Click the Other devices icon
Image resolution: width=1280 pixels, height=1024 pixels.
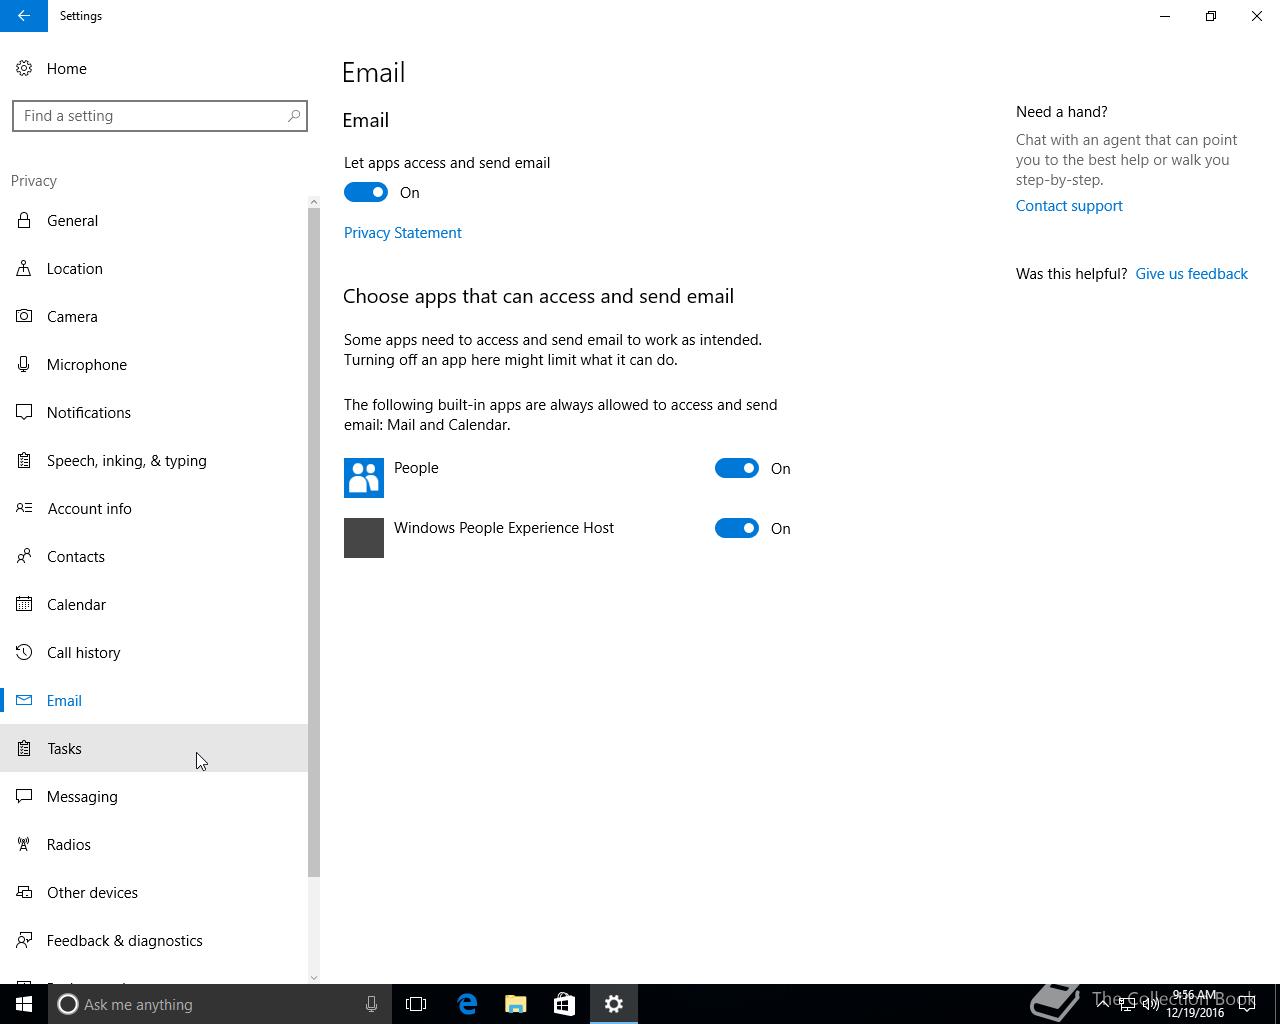[24, 892]
